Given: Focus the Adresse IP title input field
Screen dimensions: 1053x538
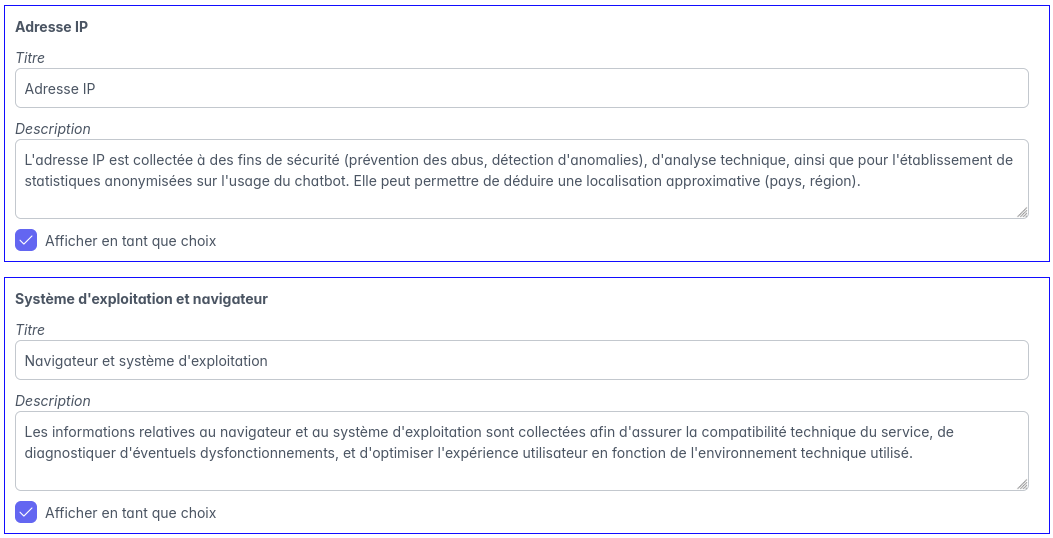Looking at the screenshot, I should point(521,88).
